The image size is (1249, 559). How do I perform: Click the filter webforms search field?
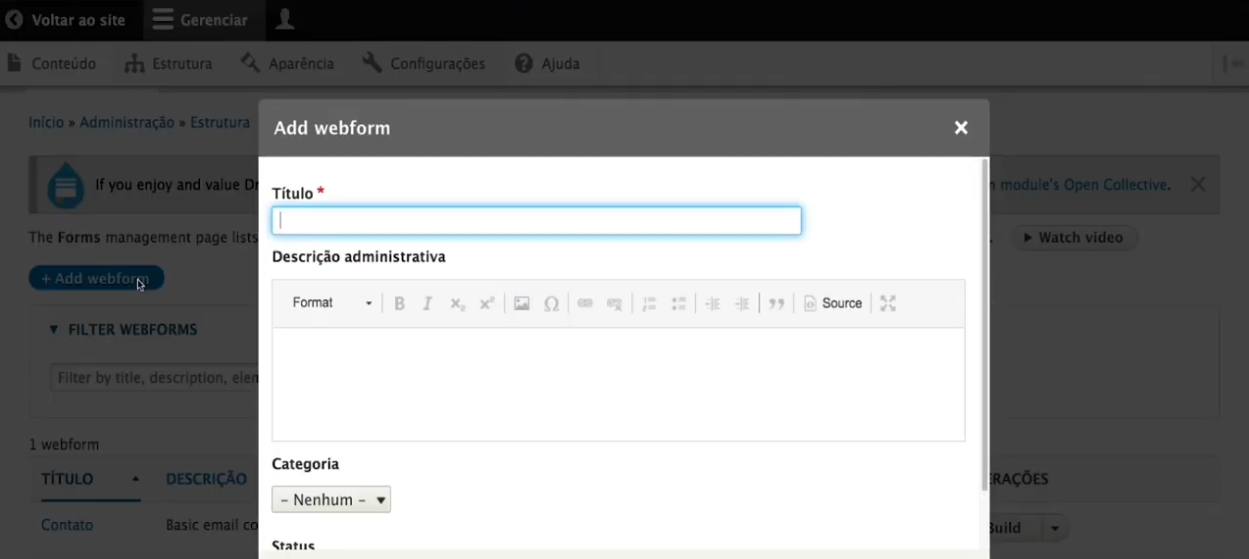coord(155,378)
